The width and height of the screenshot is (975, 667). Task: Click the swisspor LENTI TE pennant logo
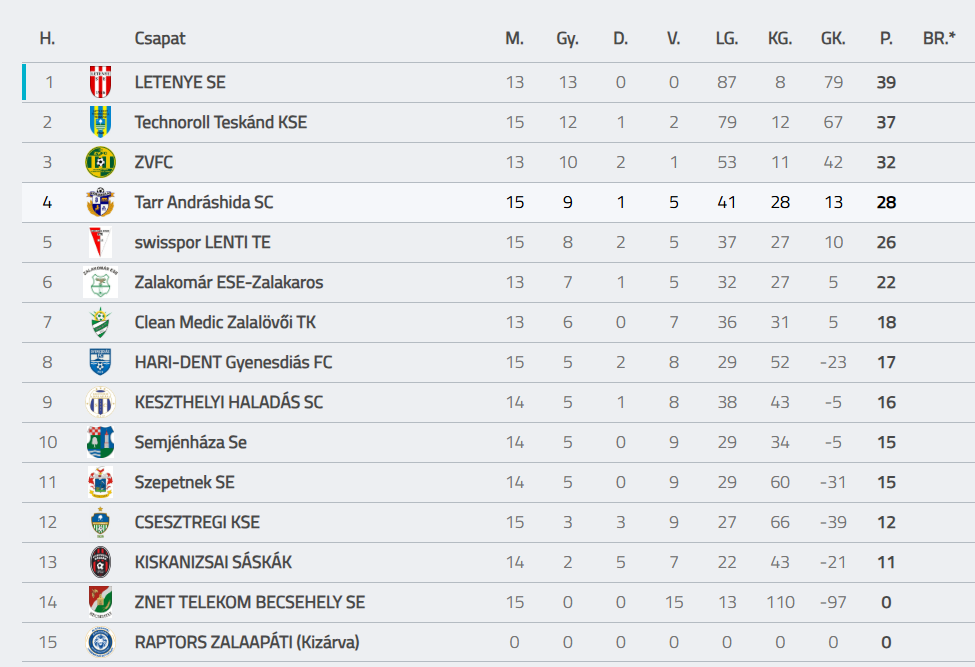[x=100, y=242]
